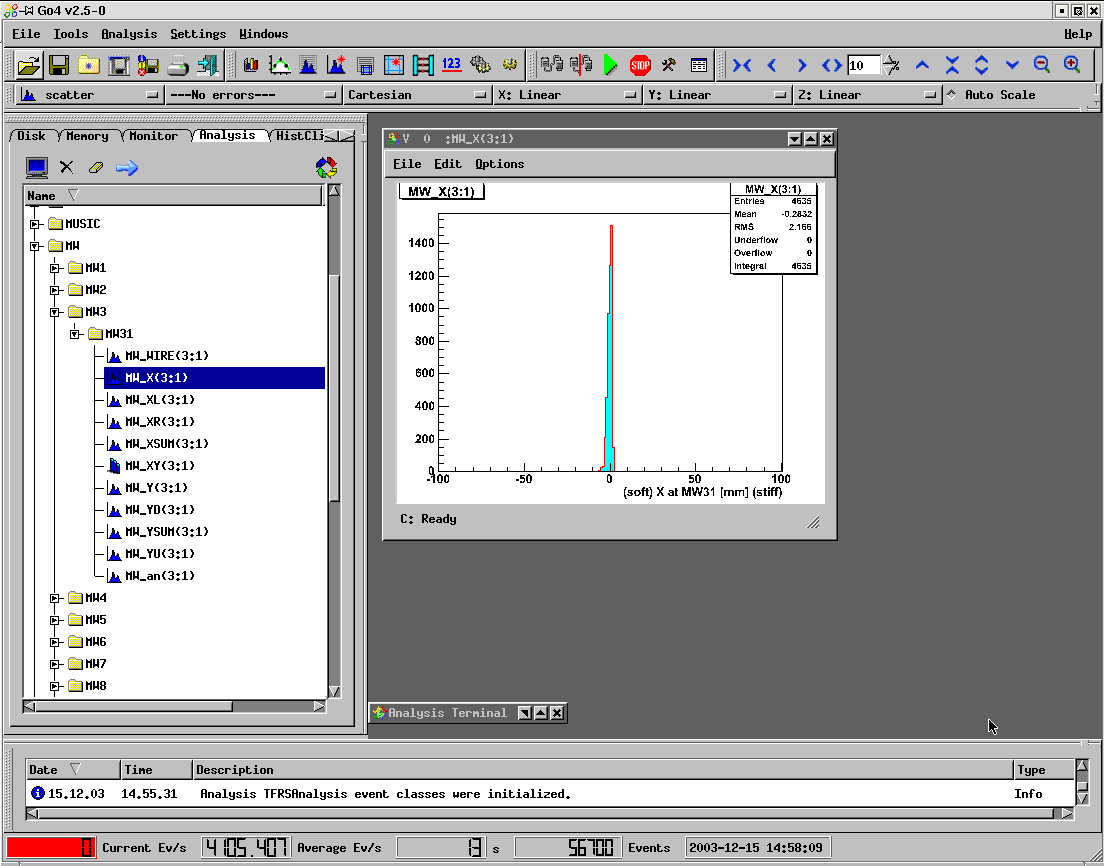
Task: Click the eraser clear icon in Analysis tab
Action: click(96, 168)
